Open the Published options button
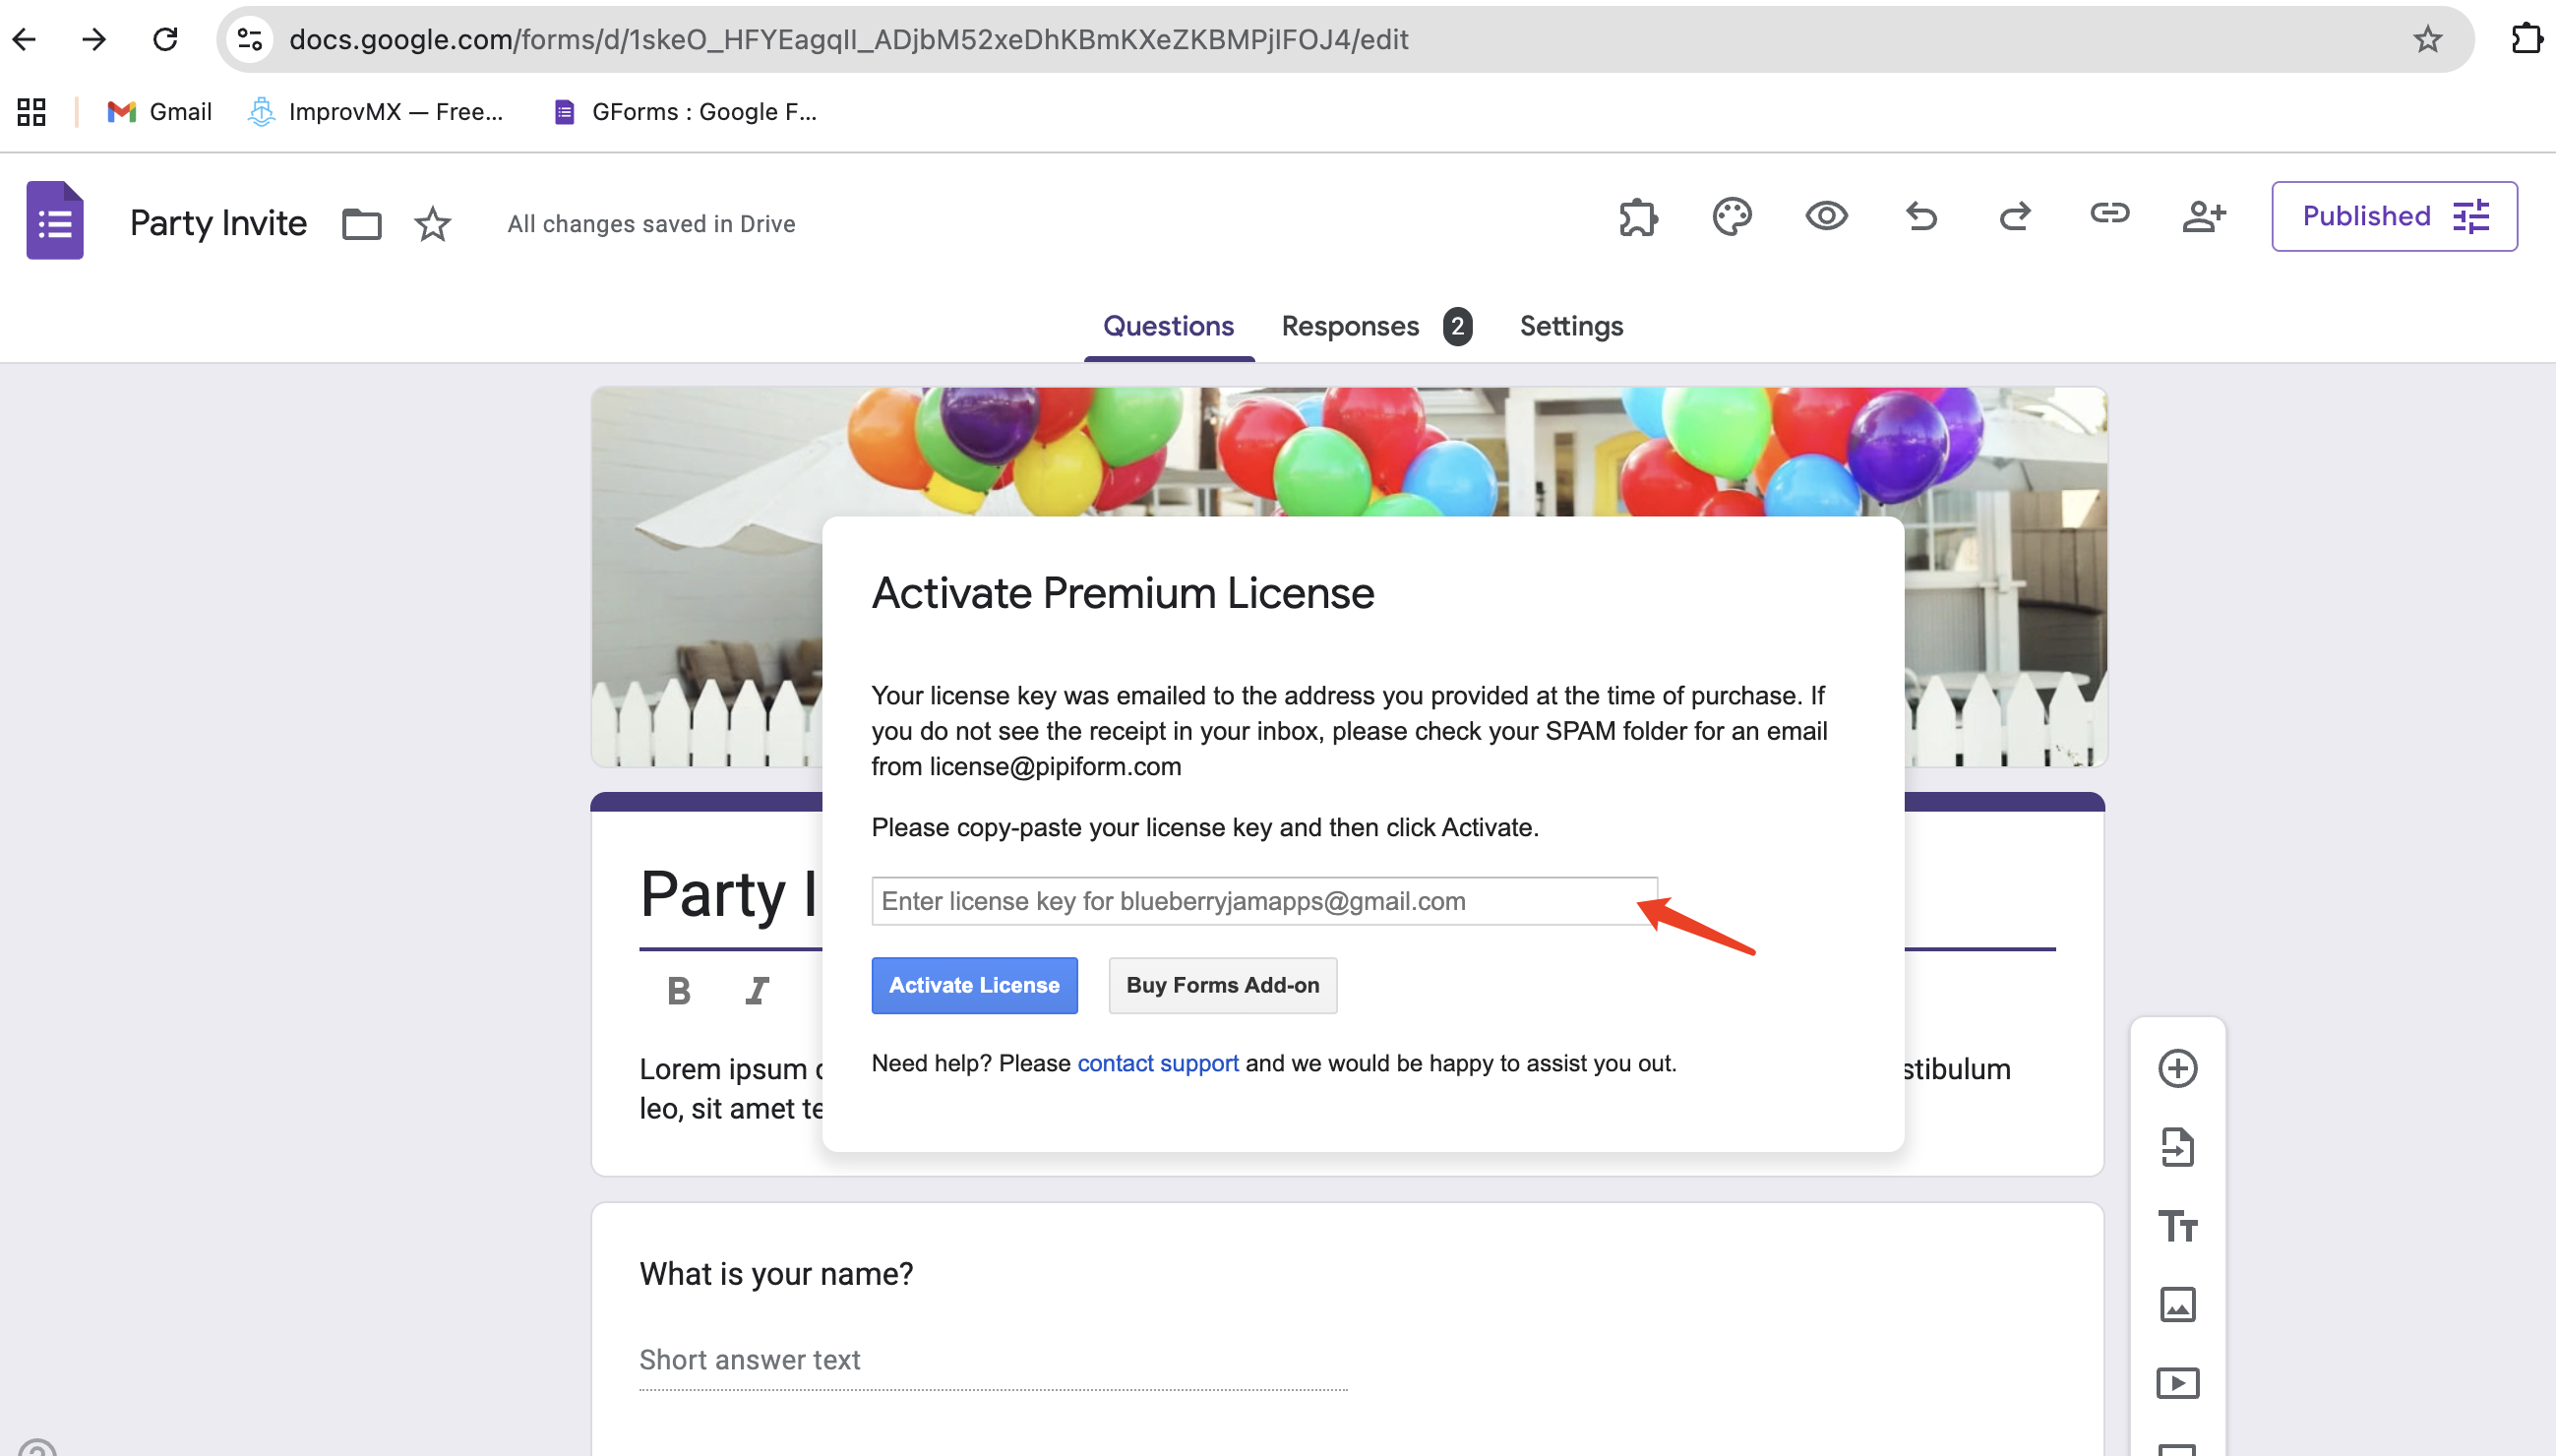Screen dimensions: 2556x1456 coord(2393,217)
